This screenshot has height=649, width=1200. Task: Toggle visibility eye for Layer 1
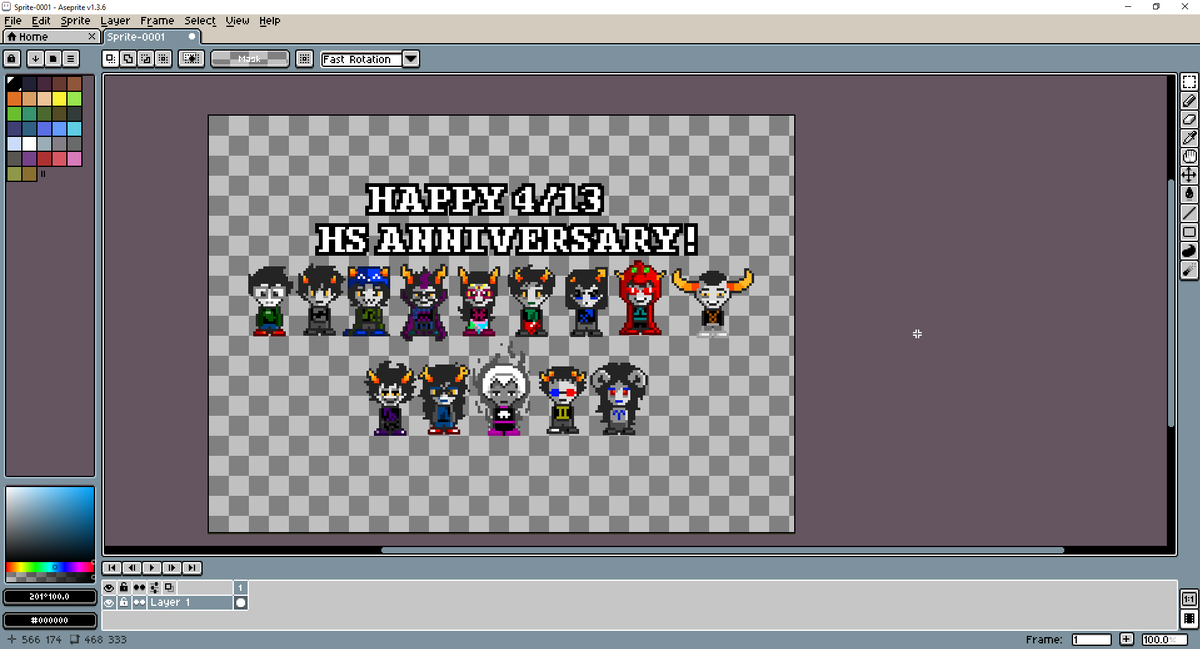110,603
